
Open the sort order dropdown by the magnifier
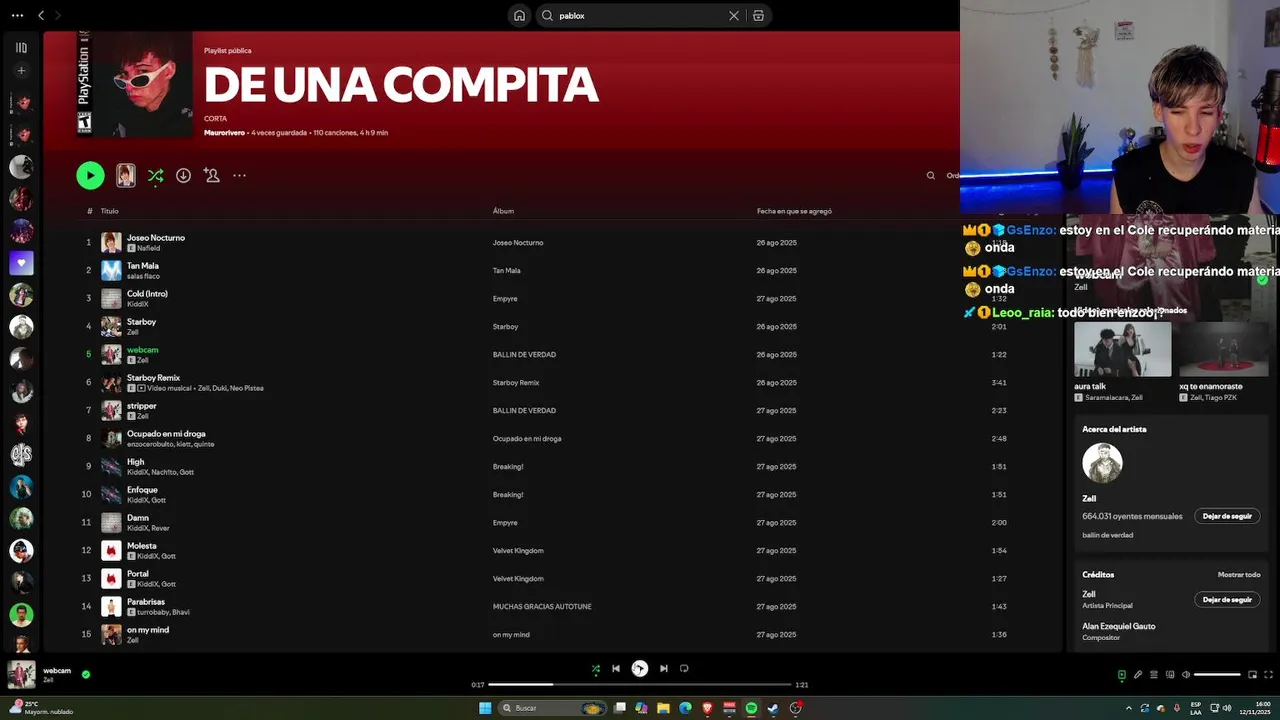tap(953, 175)
